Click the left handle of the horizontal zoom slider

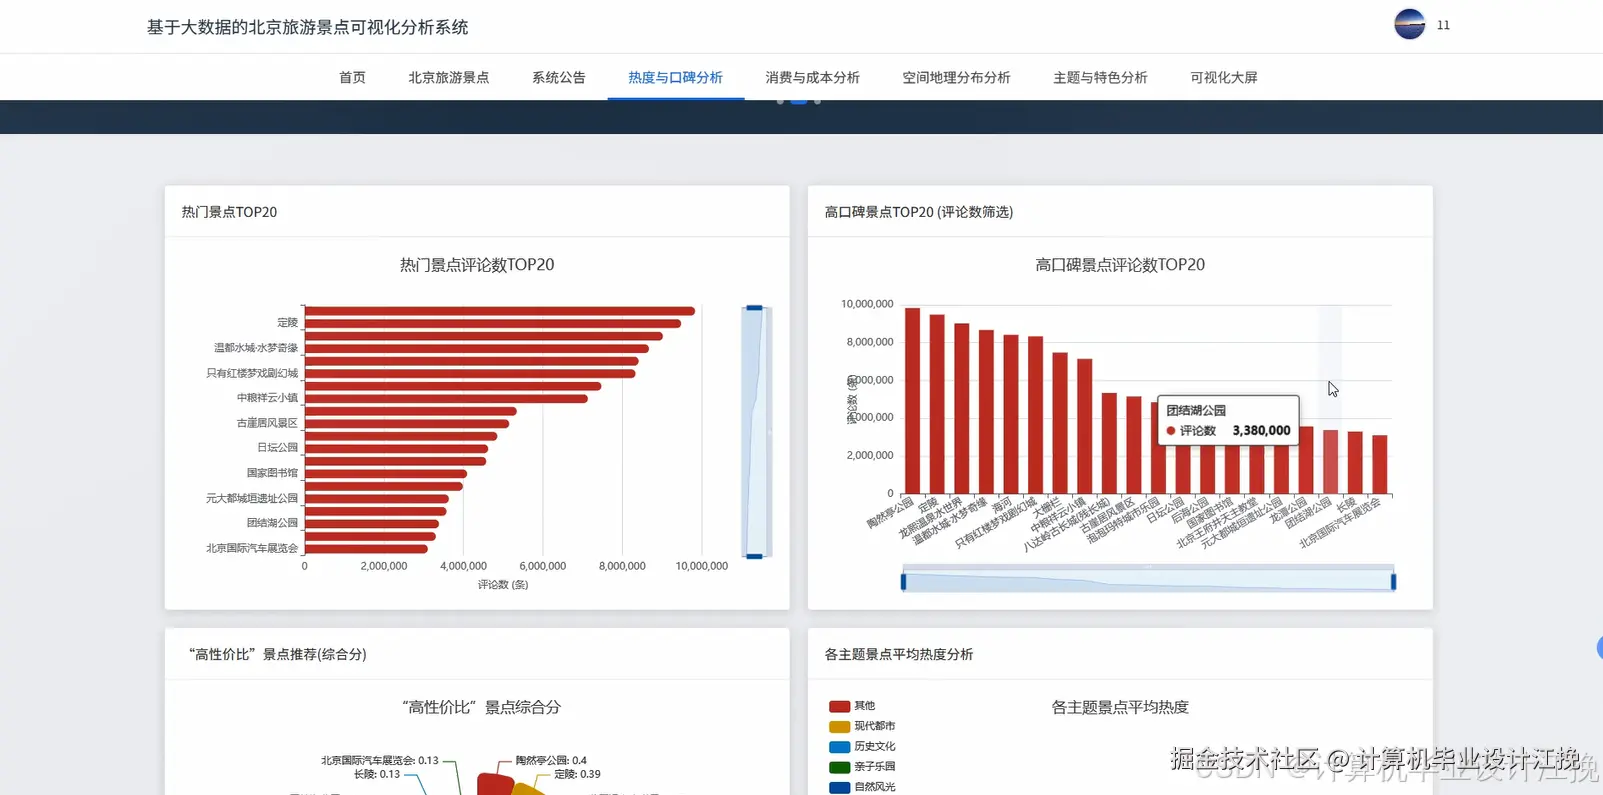point(903,581)
